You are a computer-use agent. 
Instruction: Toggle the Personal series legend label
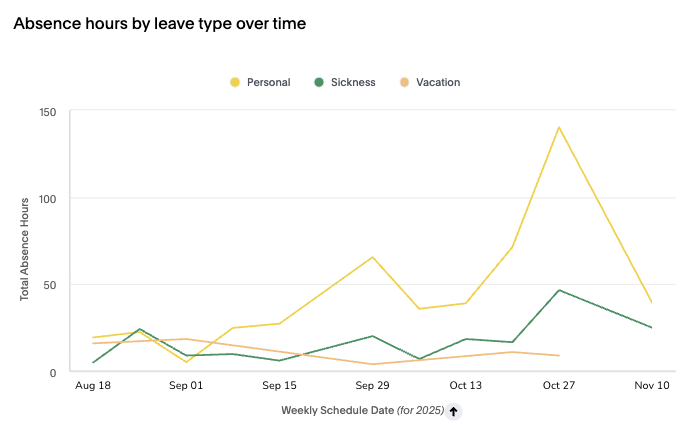pyautogui.click(x=267, y=82)
